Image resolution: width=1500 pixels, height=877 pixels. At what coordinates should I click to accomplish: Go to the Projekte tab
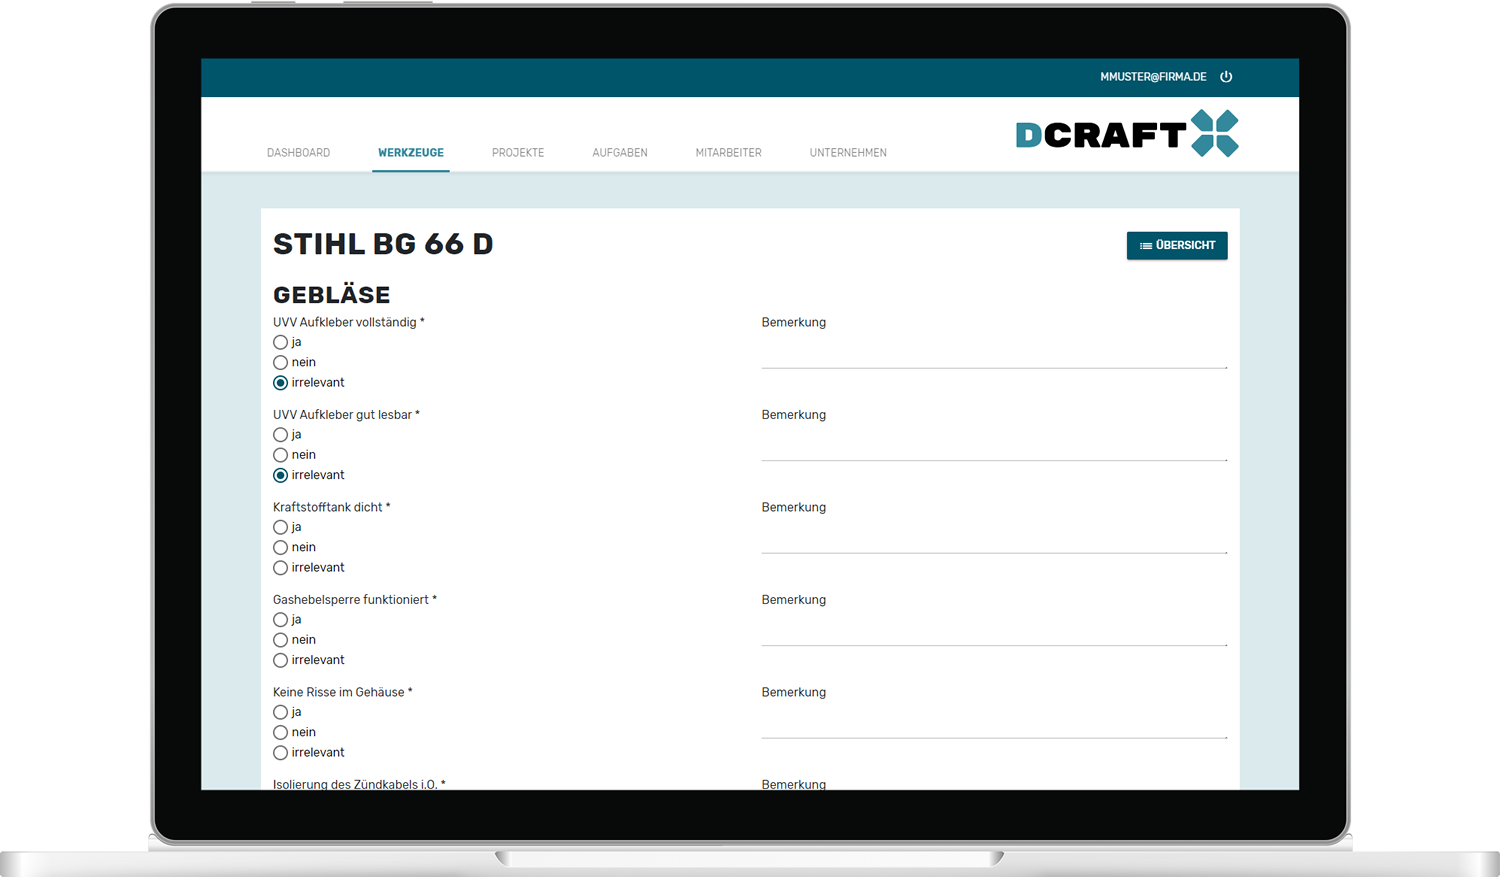click(x=518, y=153)
